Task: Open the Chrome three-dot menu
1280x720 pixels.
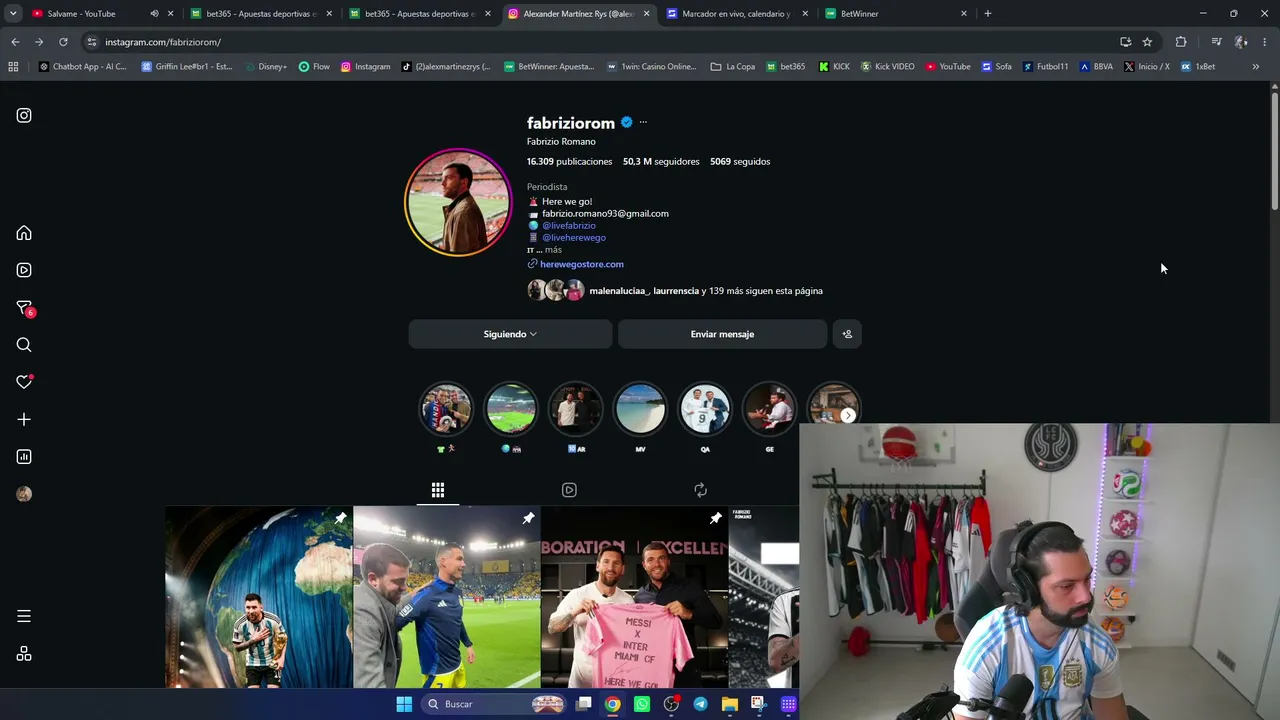Action: tap(1265, 42)
